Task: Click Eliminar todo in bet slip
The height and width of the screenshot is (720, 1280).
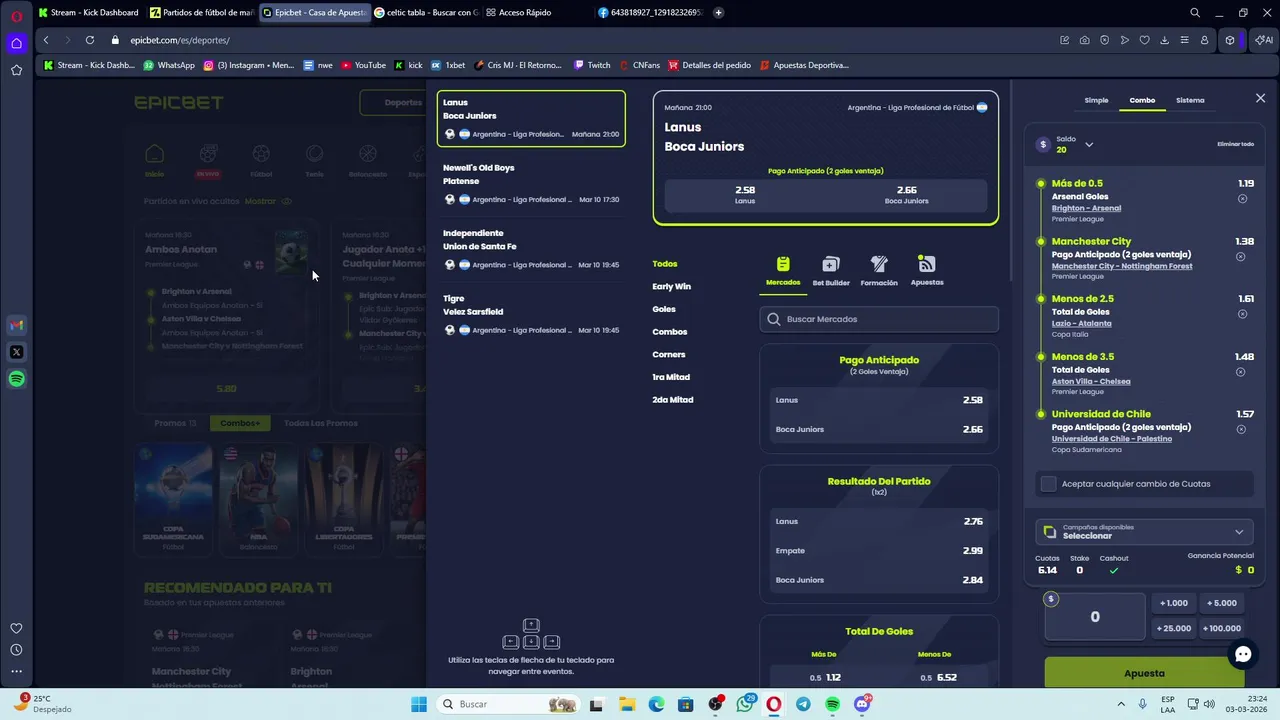Action: point(1235,144)
